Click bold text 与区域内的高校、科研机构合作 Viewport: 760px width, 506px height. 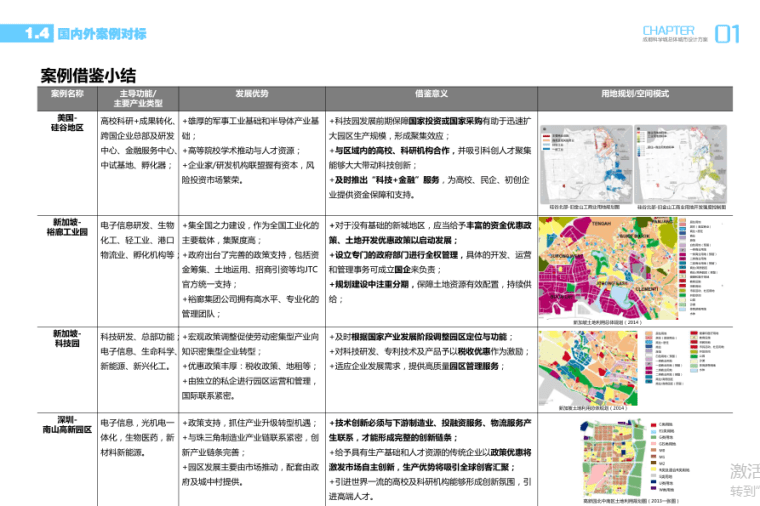392,151
